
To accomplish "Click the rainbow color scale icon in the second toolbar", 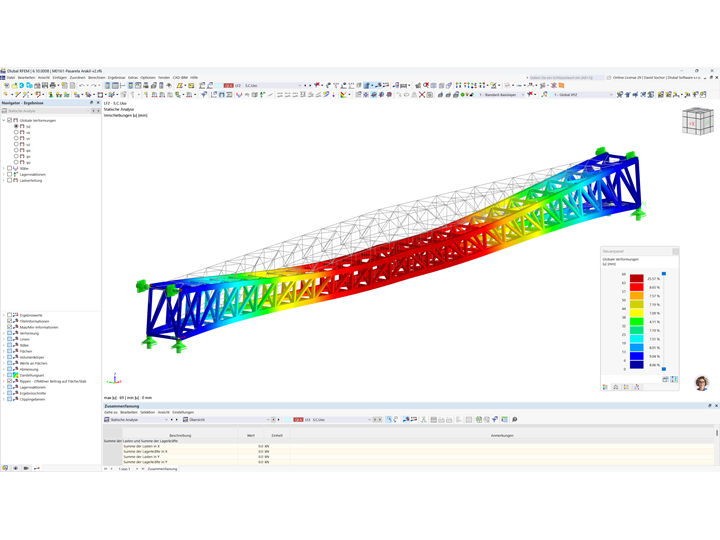I will point(343,95).
